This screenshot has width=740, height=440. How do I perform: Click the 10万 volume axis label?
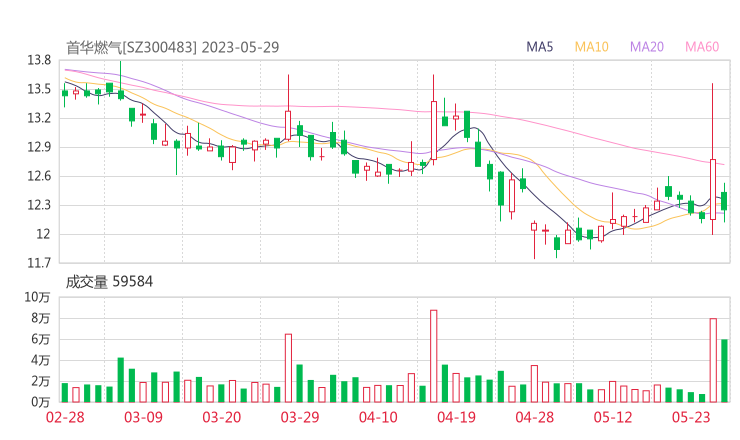pos(38,297)
